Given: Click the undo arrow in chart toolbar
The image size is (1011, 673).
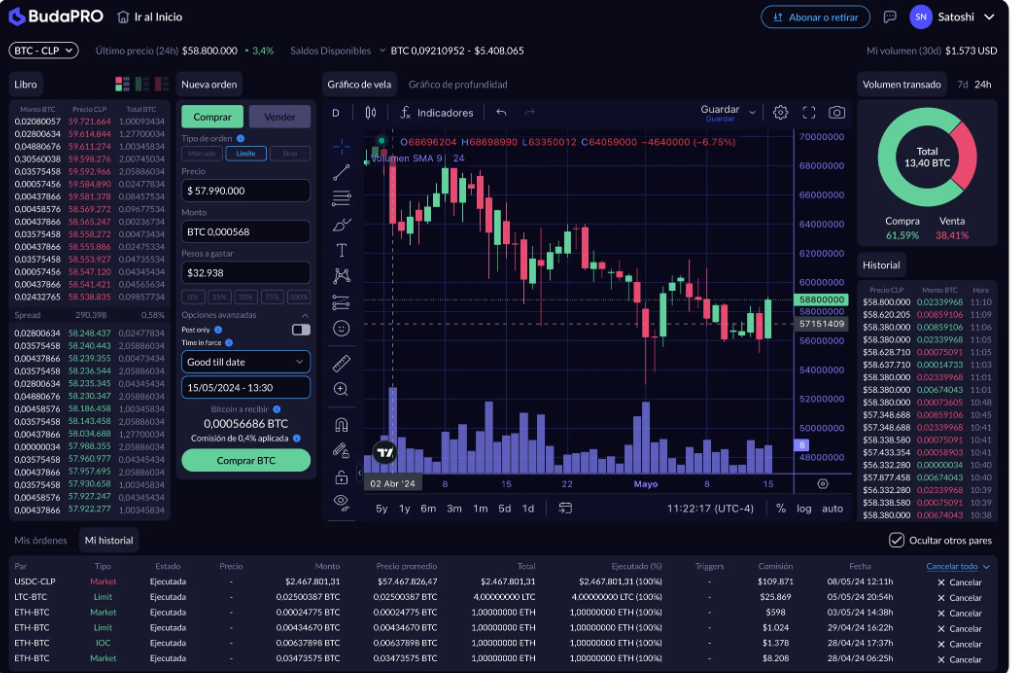Looking at the screenshot, I should click(501, 113).
